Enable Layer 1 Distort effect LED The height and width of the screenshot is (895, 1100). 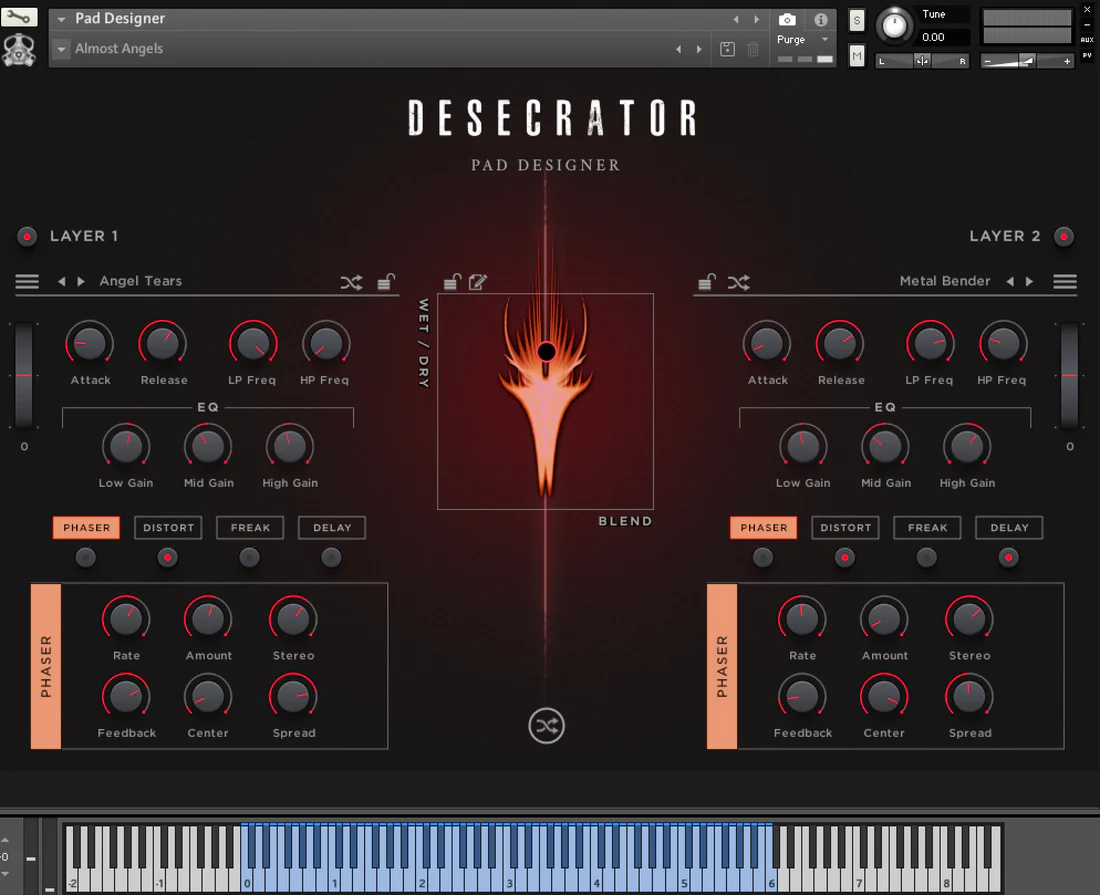pyautogui.click(x=168, y=557)
